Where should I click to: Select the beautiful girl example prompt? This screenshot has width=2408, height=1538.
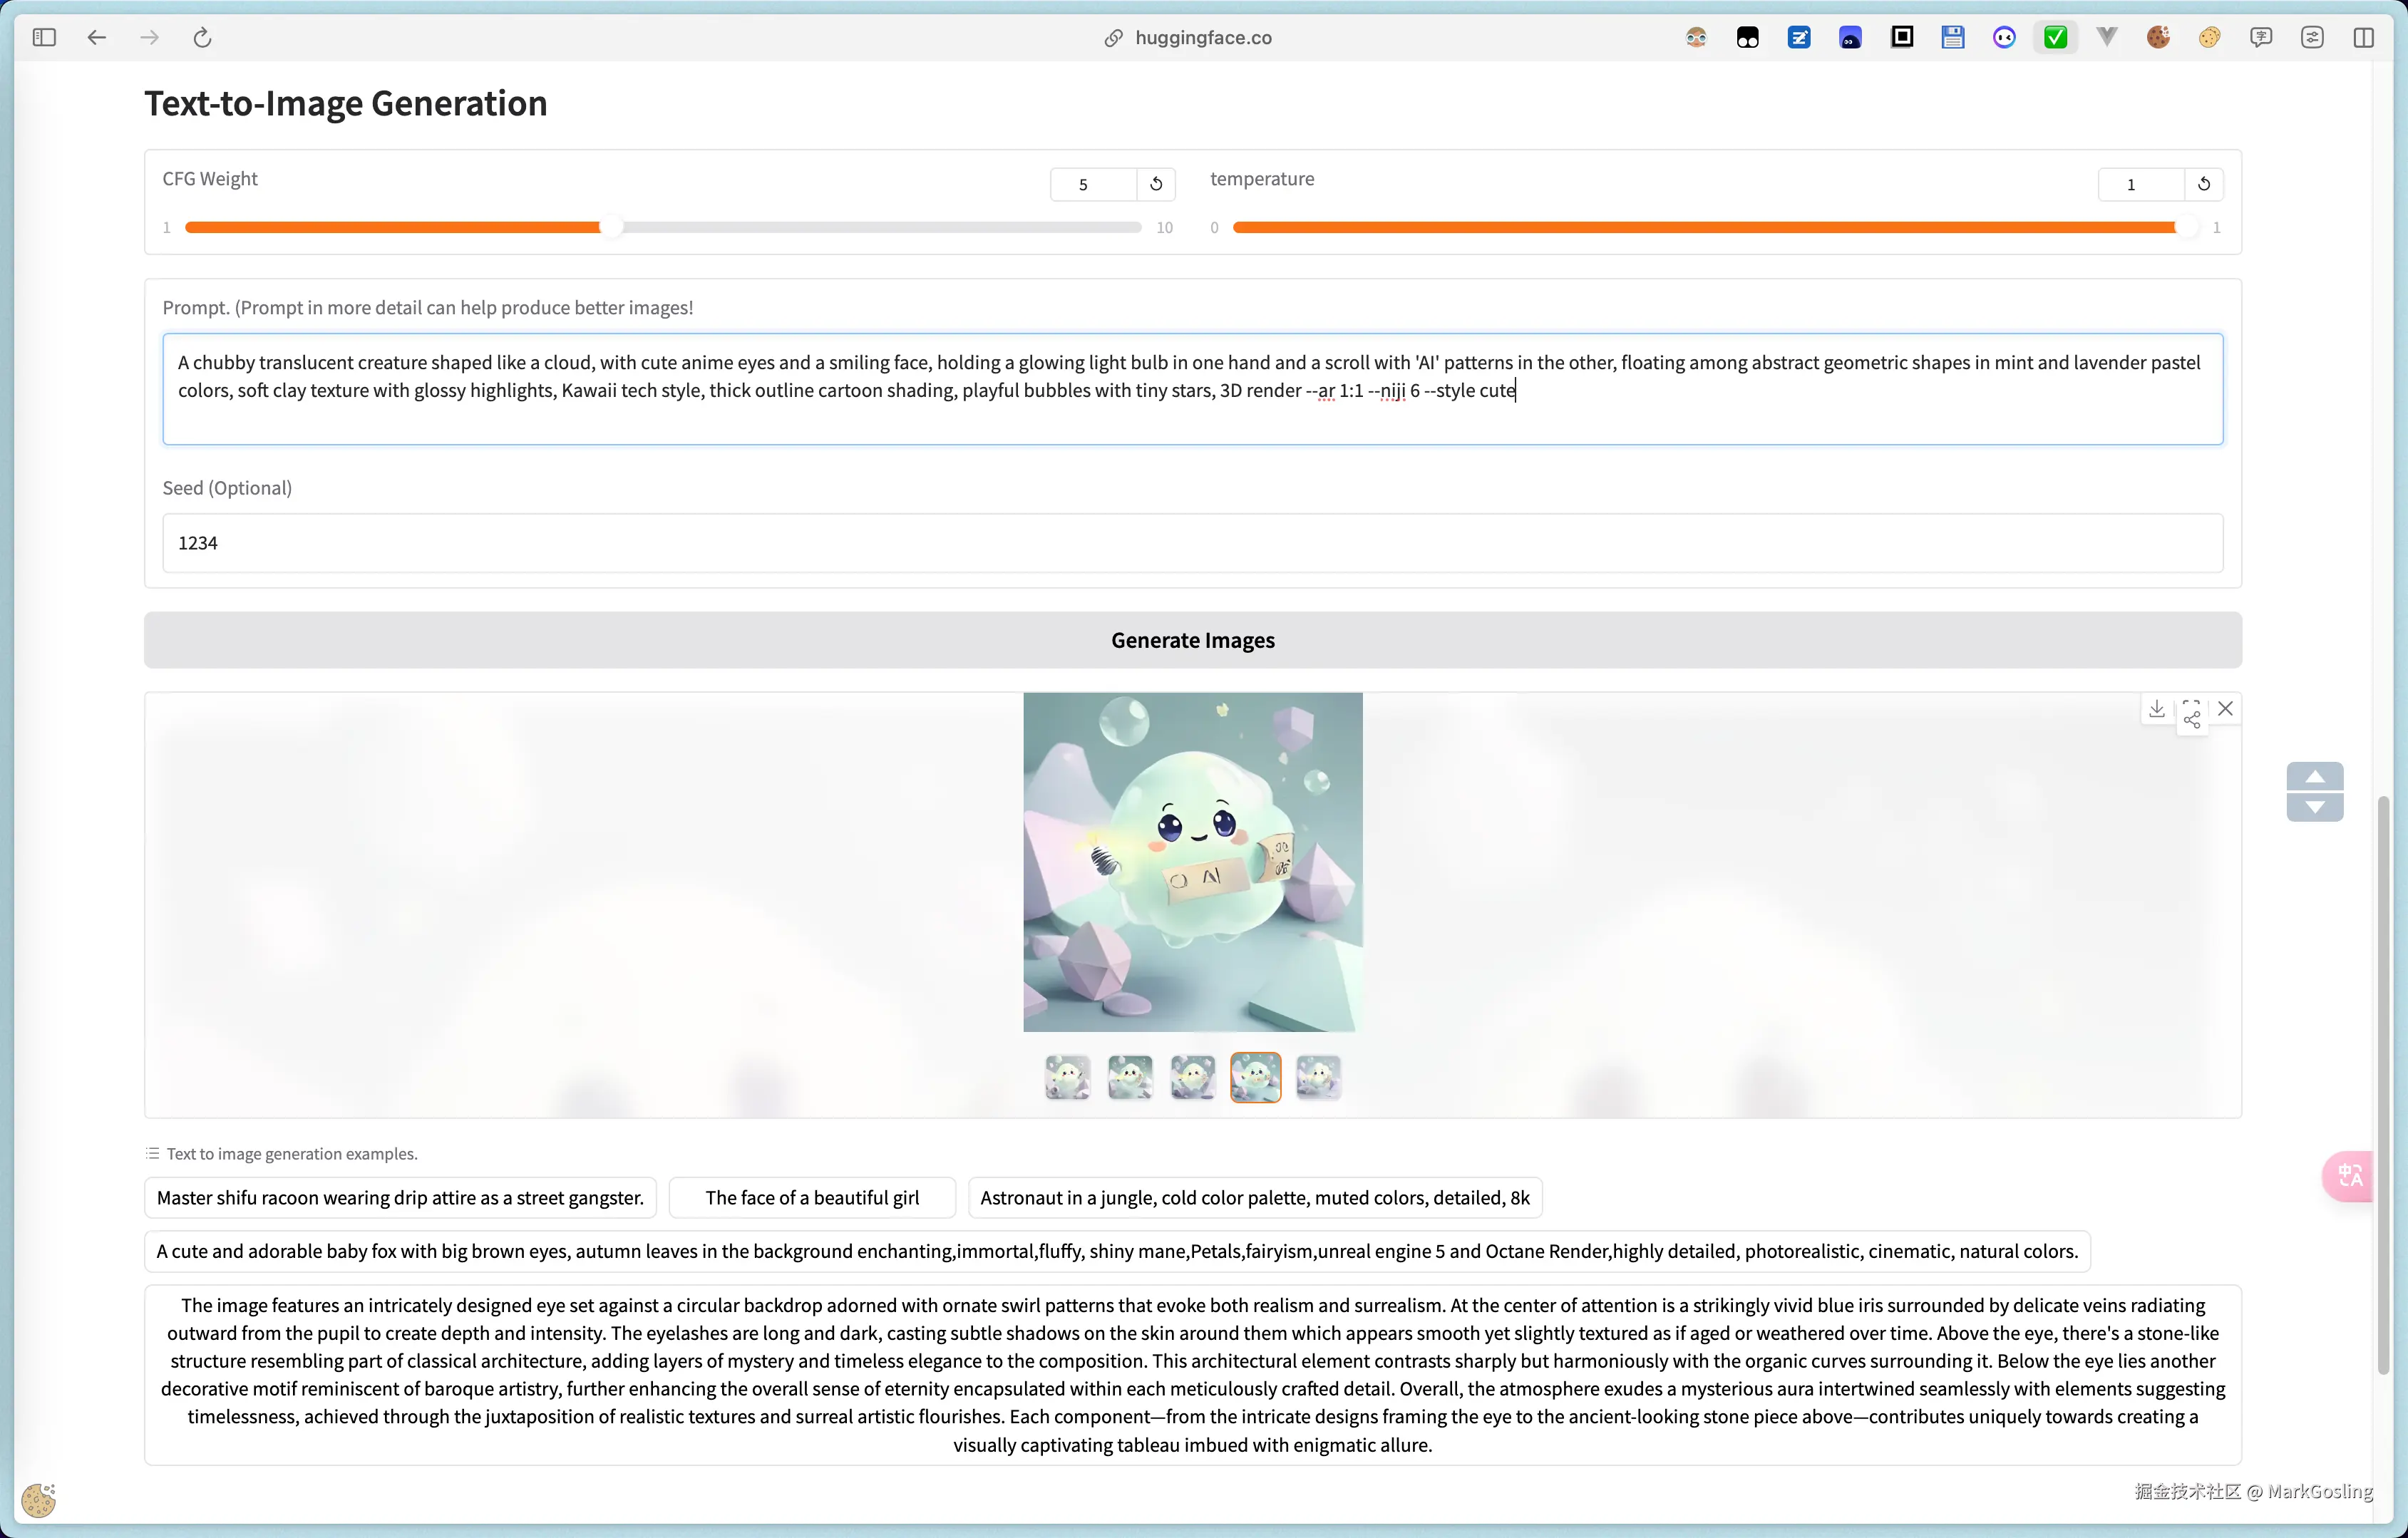[x=812, y=1197]
